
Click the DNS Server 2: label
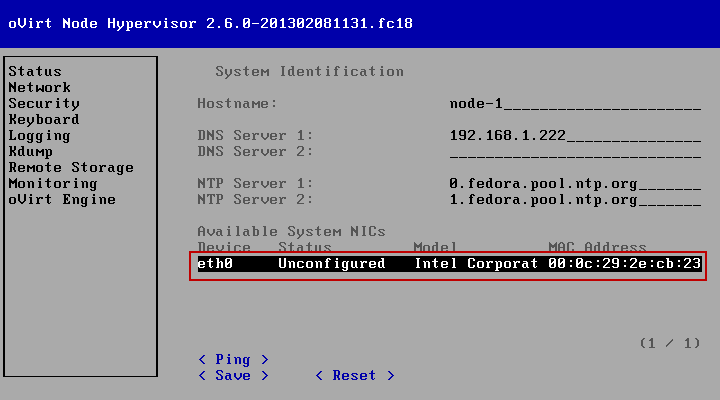click(255, 152)
